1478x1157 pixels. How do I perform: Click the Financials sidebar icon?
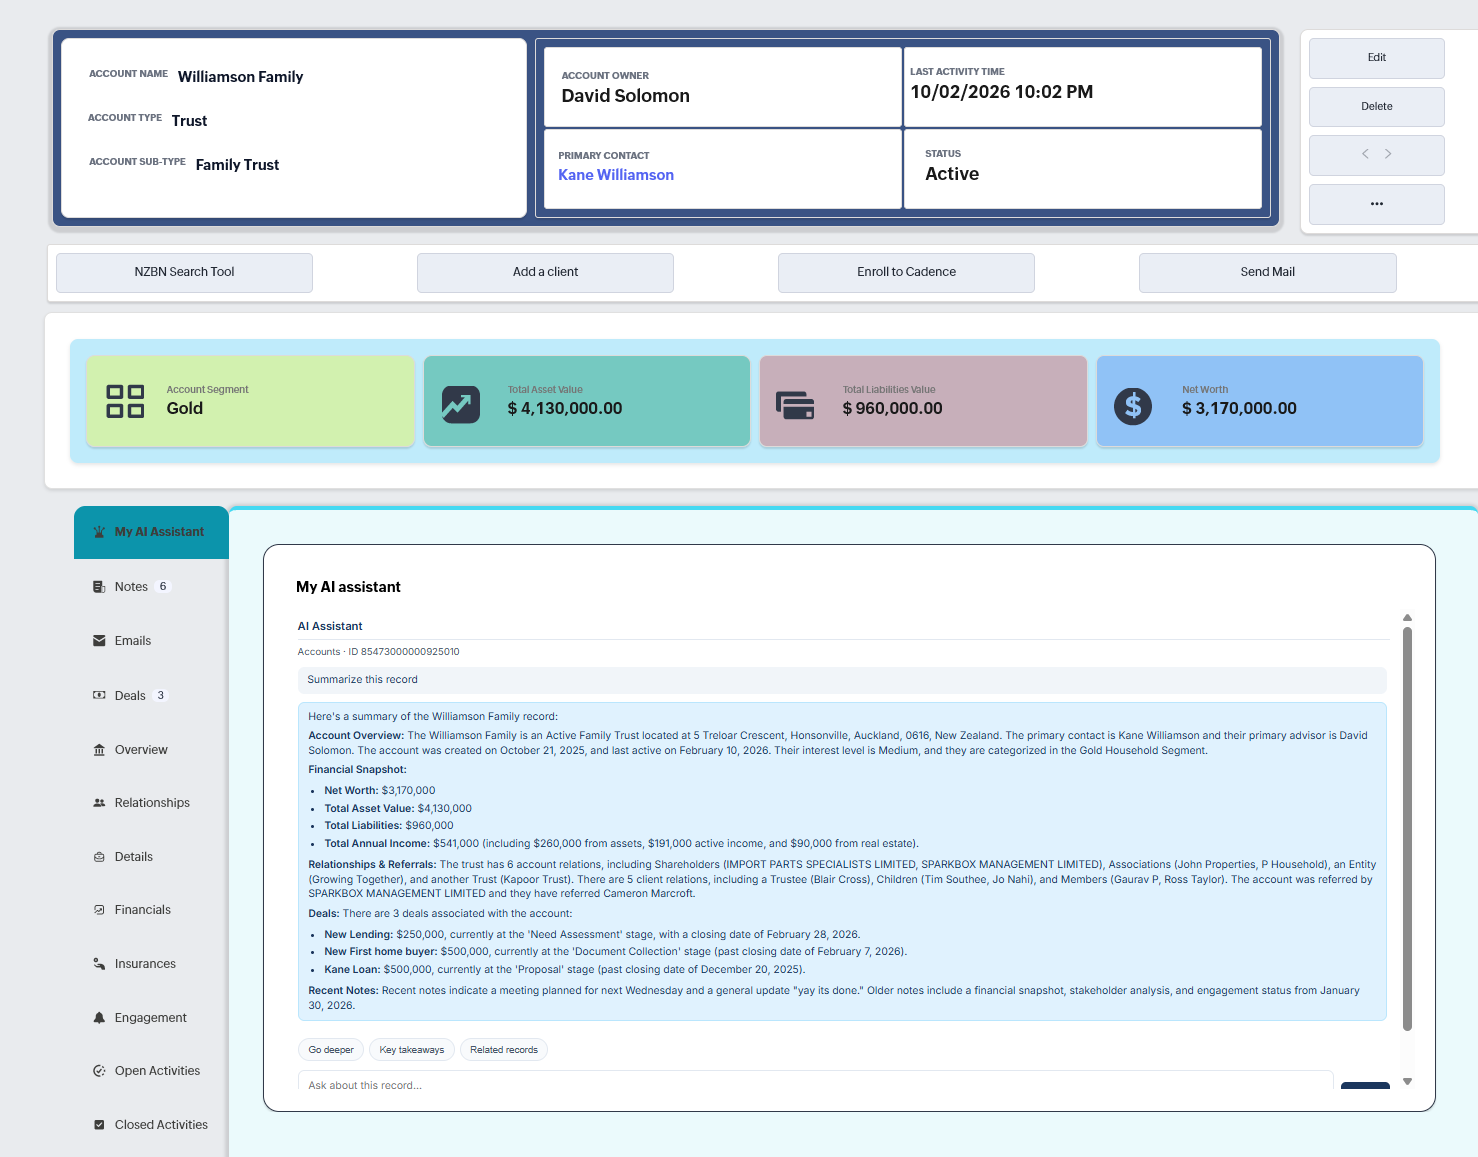click(99, 910)
